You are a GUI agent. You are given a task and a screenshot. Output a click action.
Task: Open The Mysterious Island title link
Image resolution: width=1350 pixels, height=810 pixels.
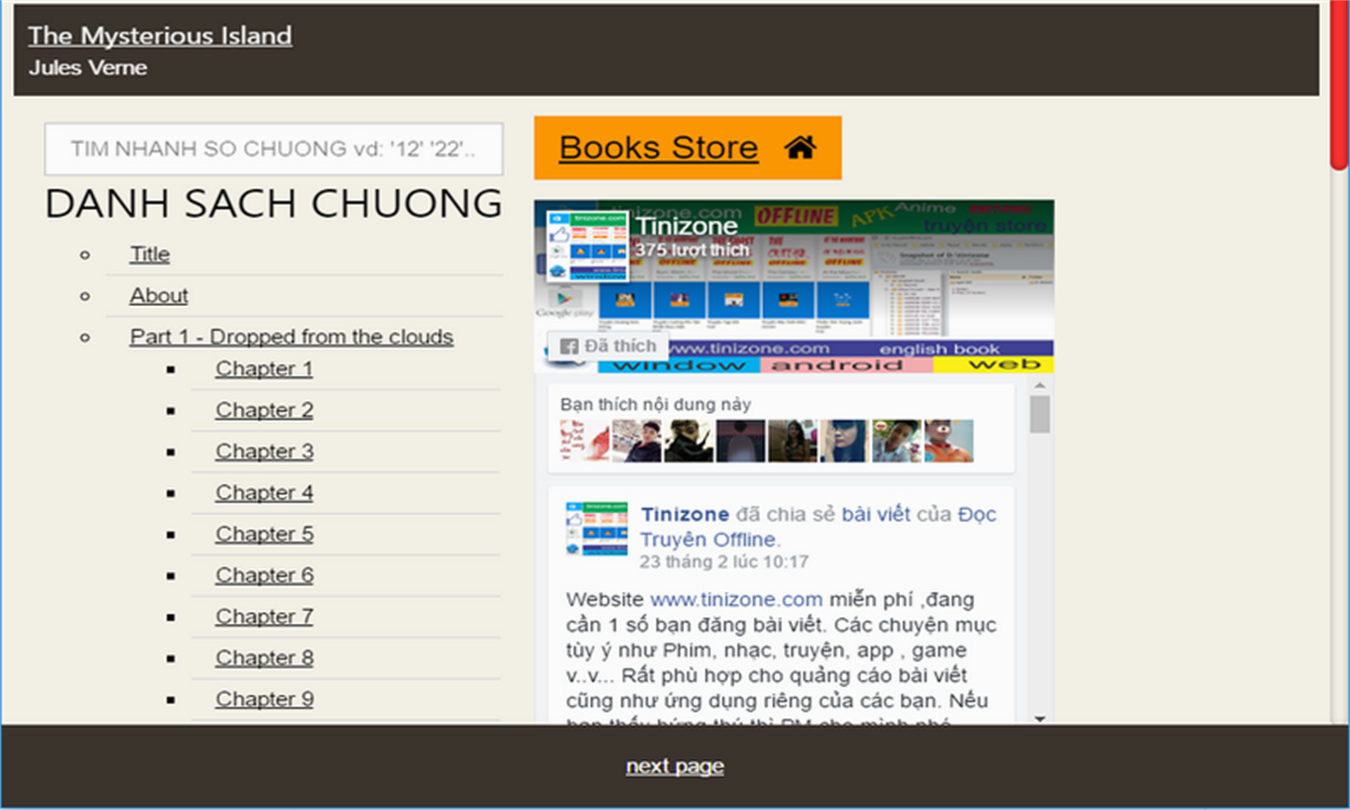[x=160, y=36]
